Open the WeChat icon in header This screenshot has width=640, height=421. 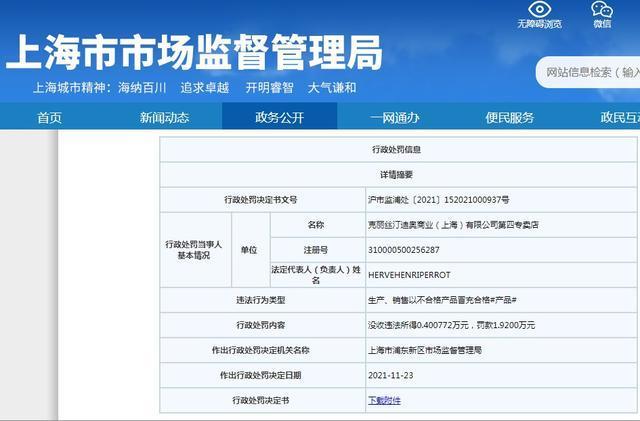[602, 9]
